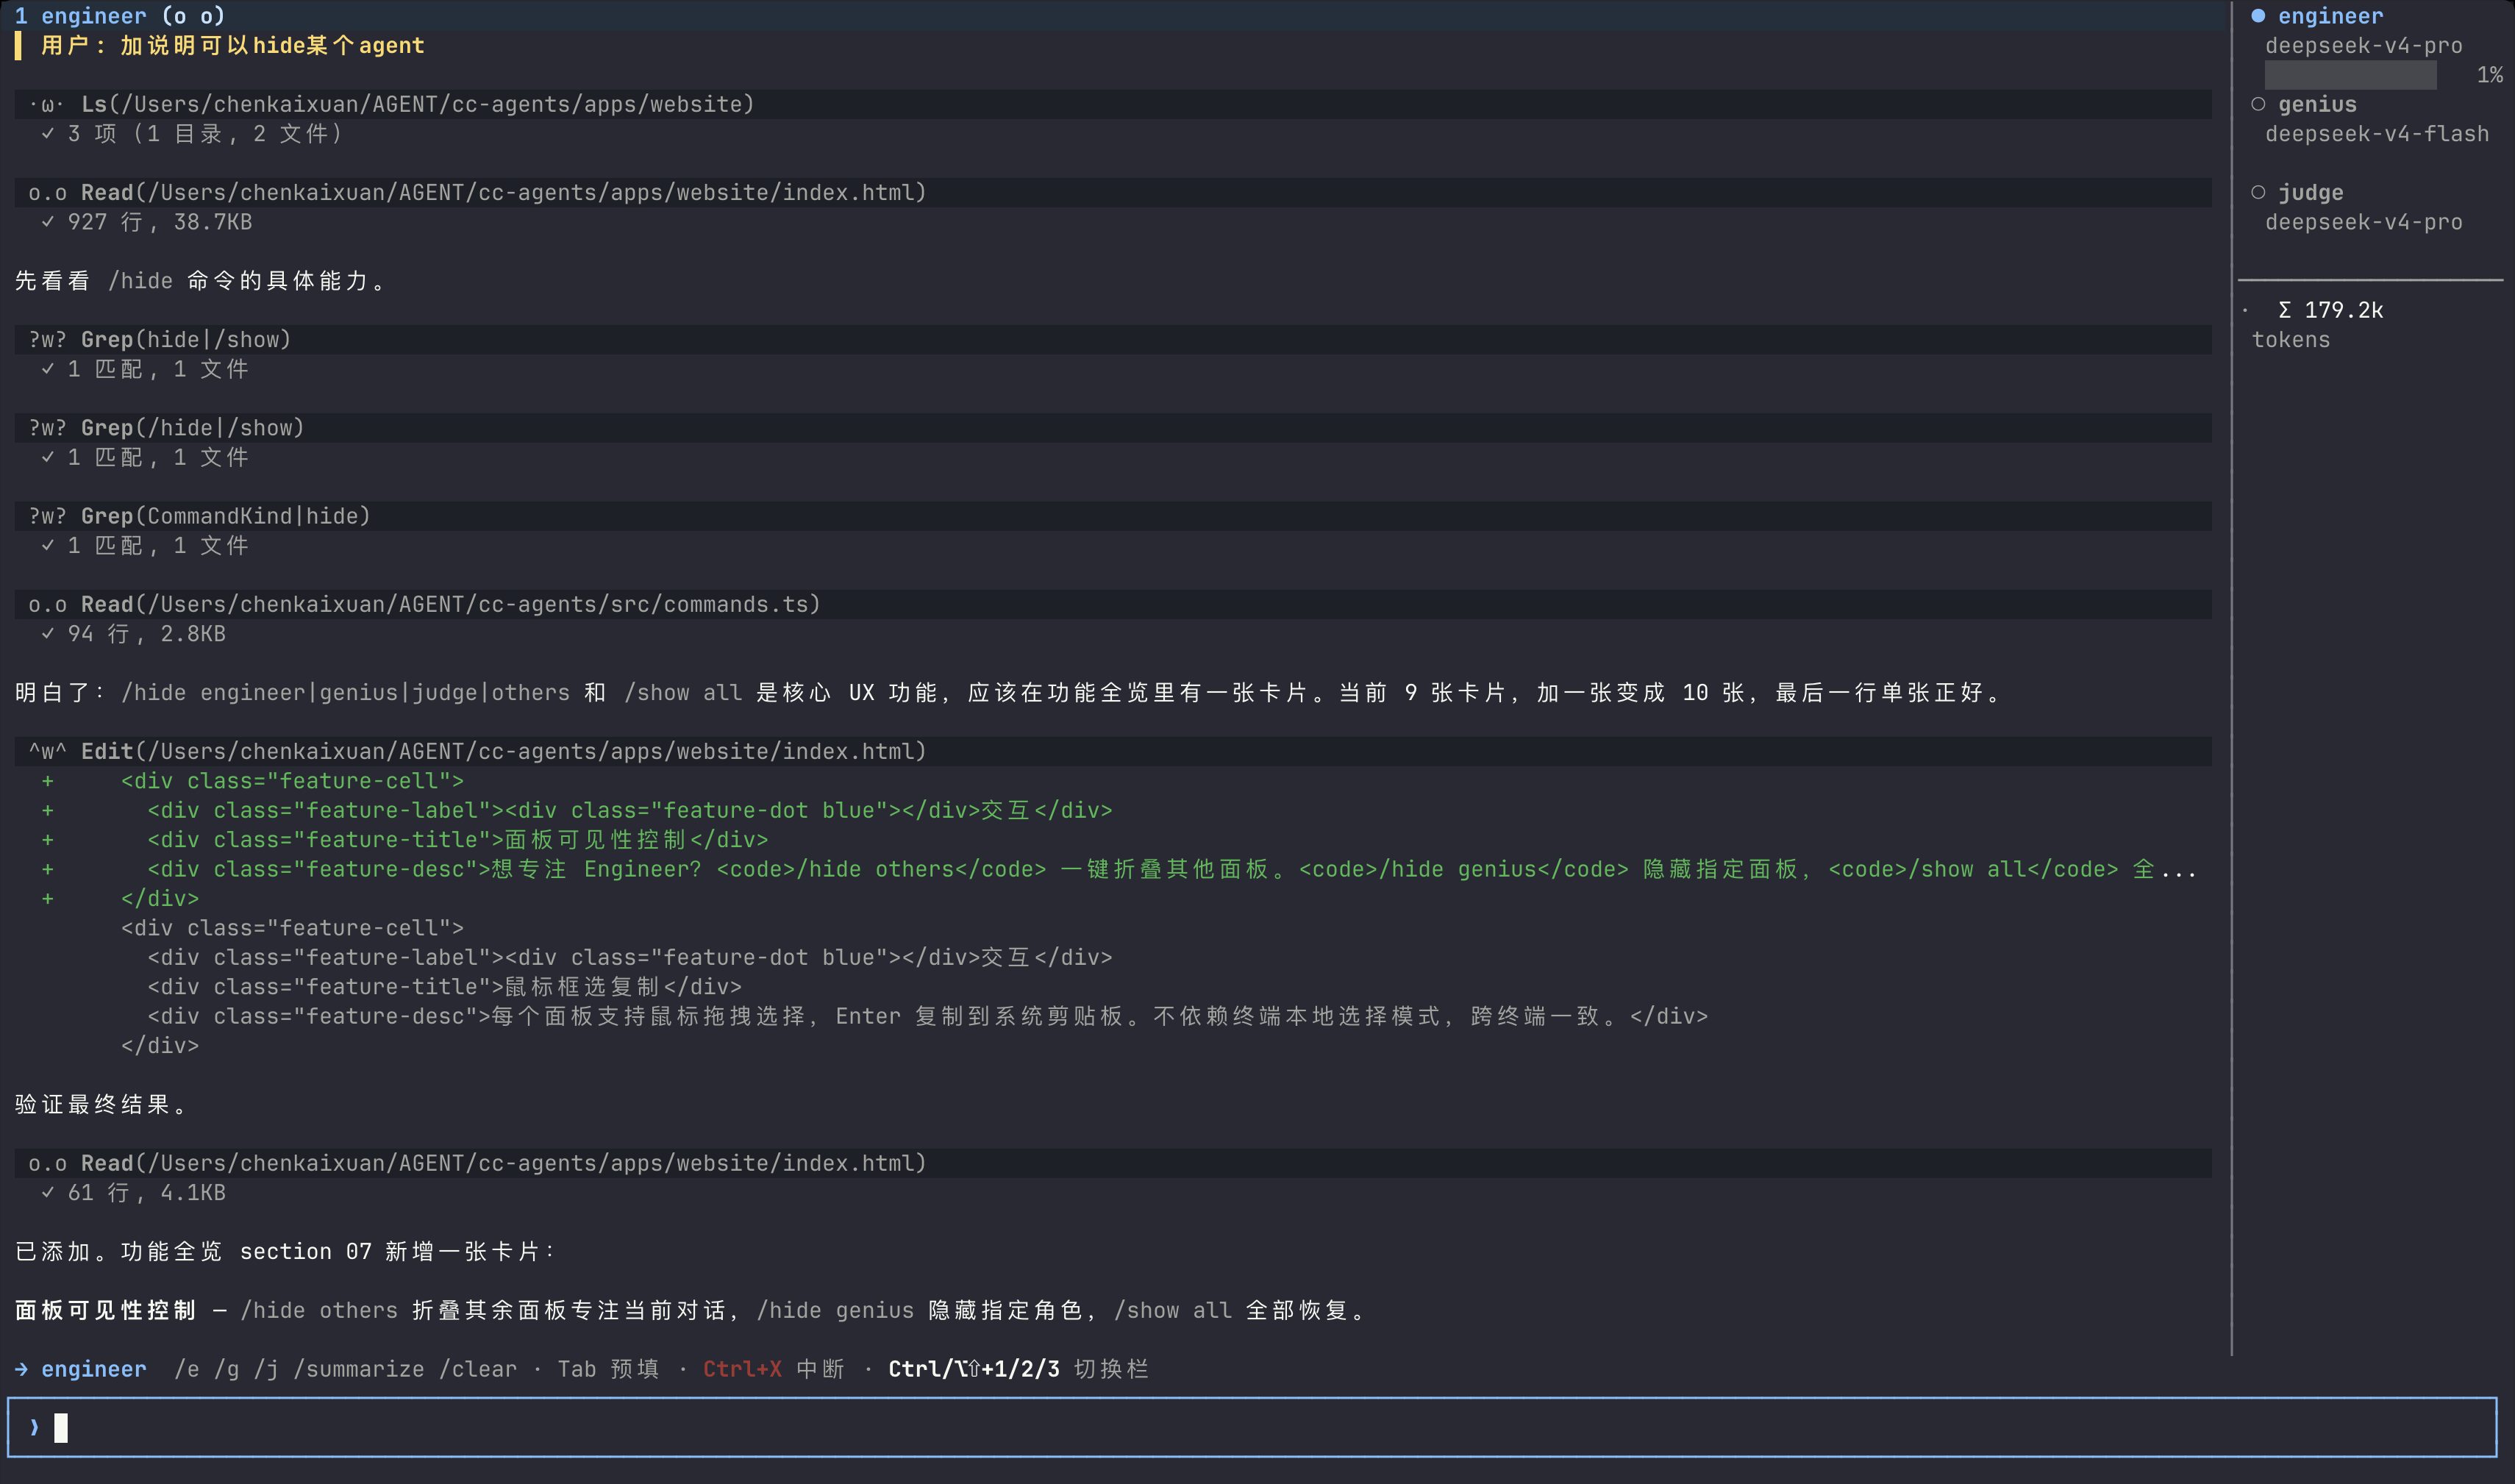Click the '94 行, 2.8KB' result line
Viewport: 2515px width, 1484px height.
coord(147,634)
